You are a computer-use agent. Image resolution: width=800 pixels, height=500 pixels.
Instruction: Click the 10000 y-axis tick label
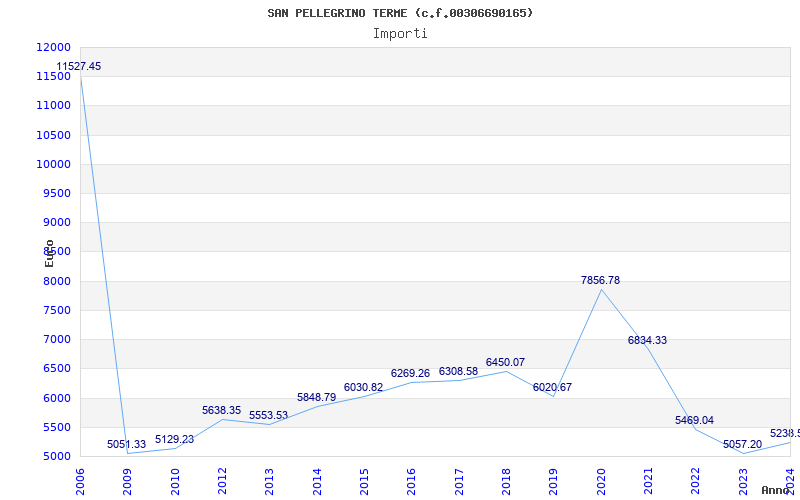point(53,164)
